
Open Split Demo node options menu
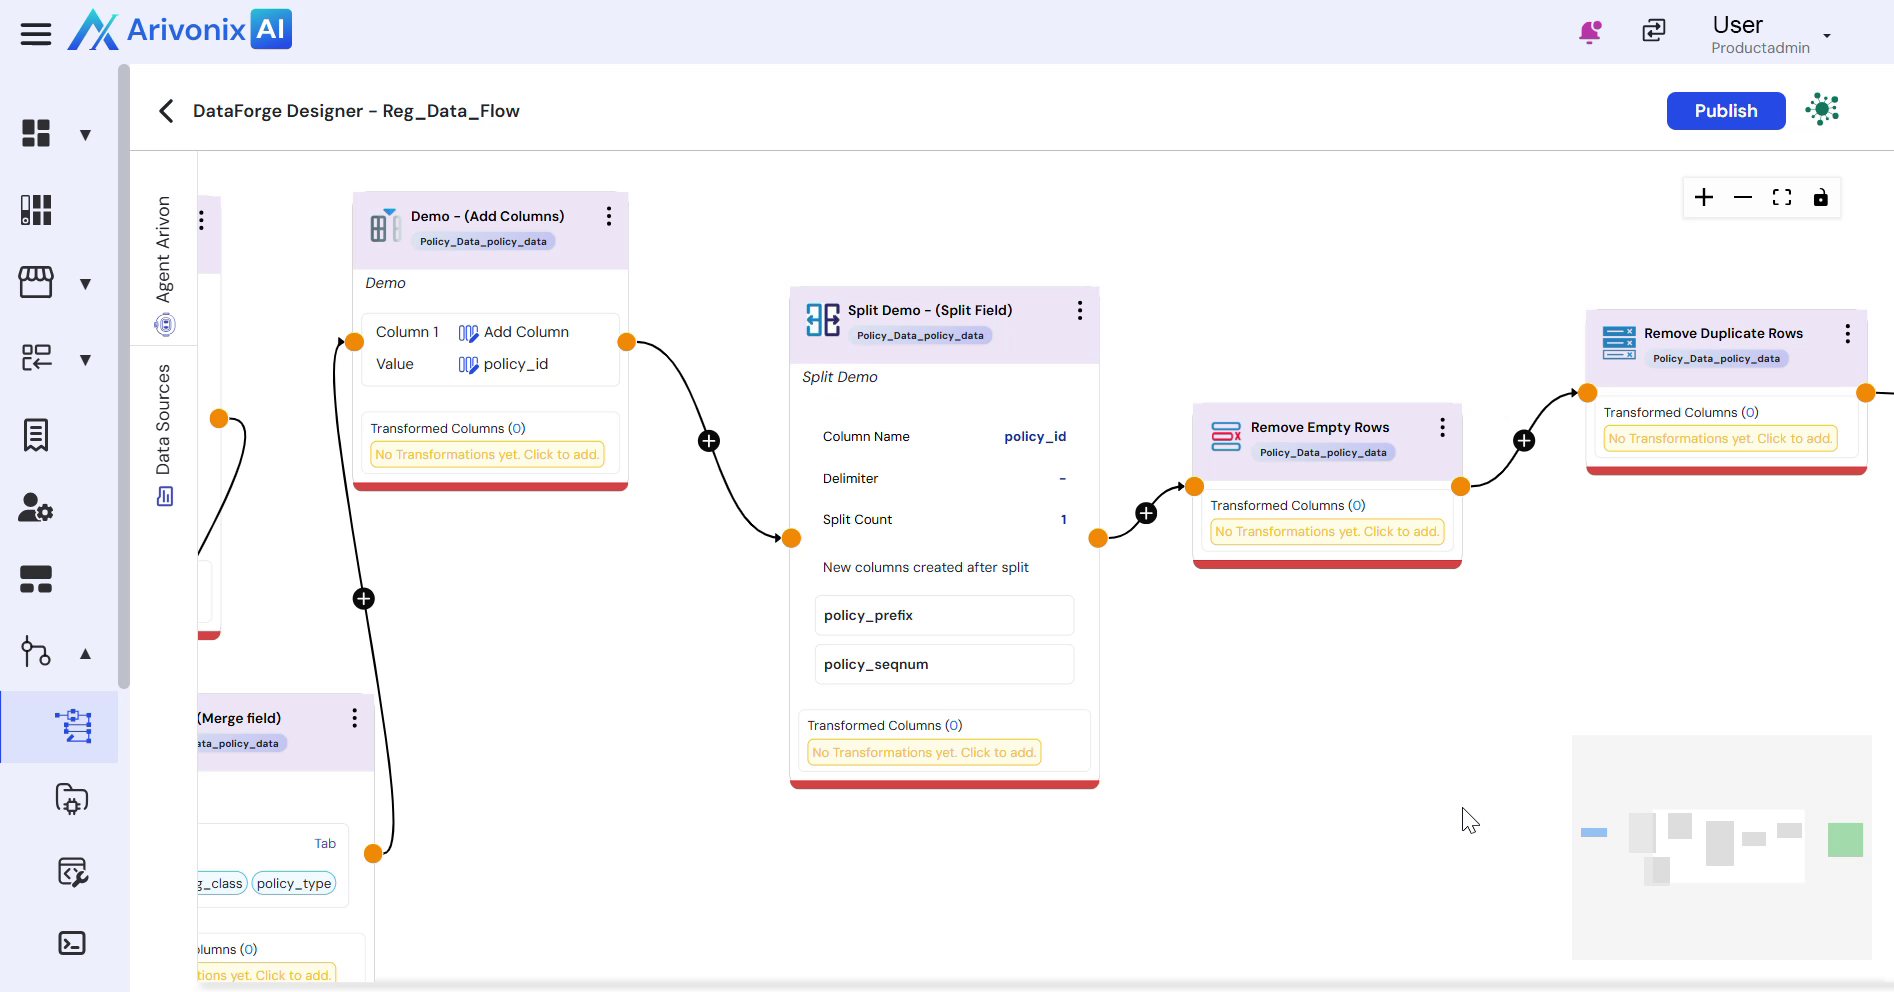click(1080, 311)
